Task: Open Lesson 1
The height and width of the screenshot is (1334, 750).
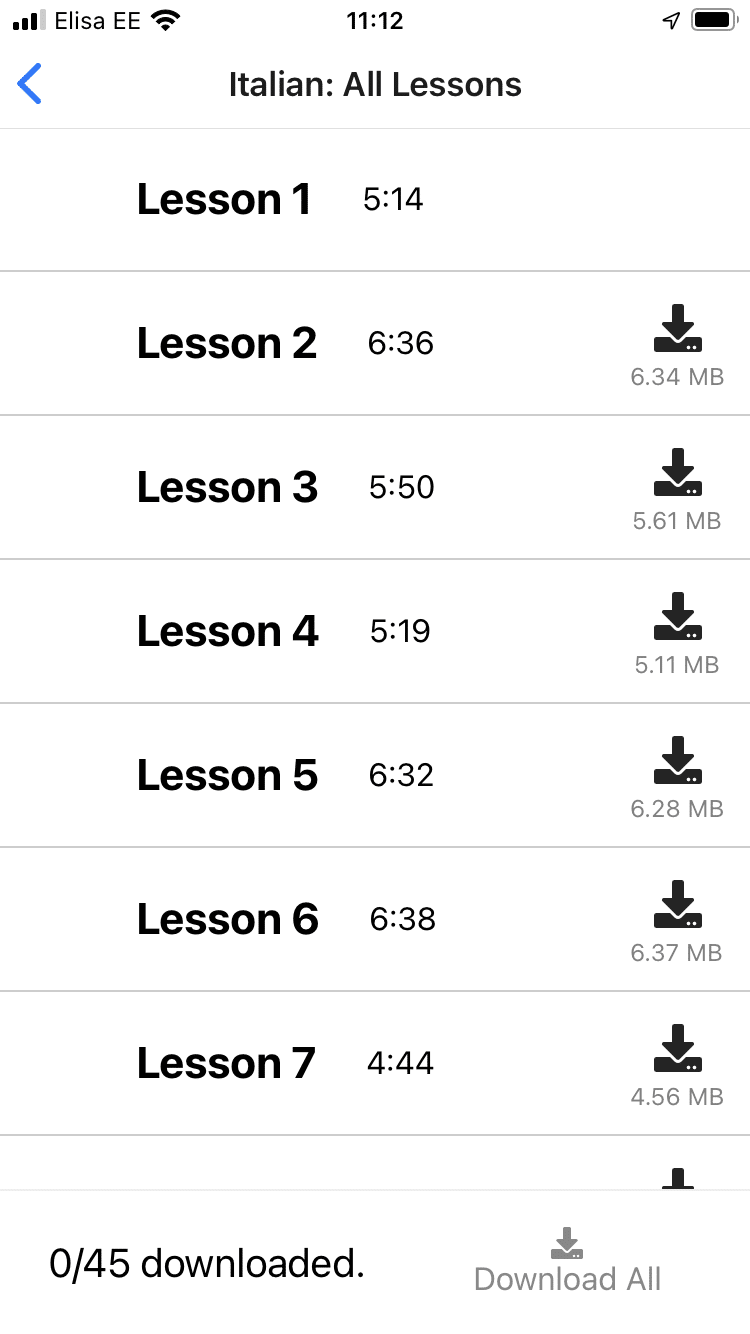Action: (224, 200)
